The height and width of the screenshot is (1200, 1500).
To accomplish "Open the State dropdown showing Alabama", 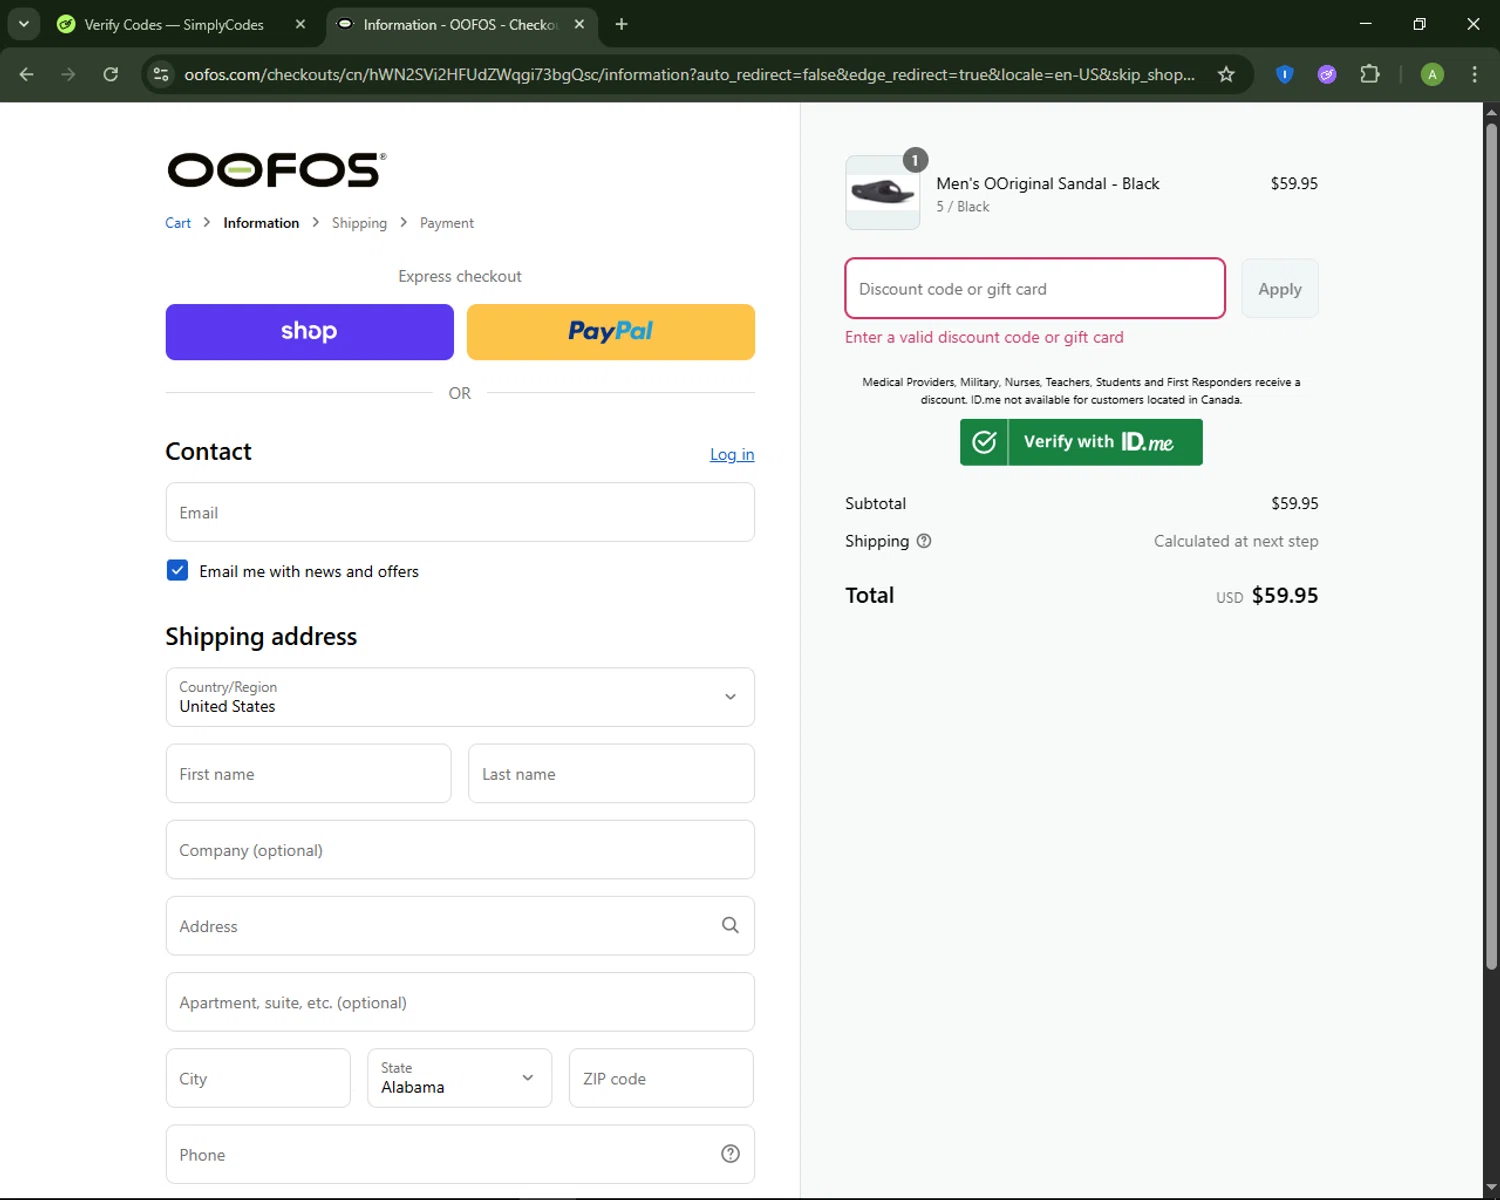I will [x=459, y=1078].
